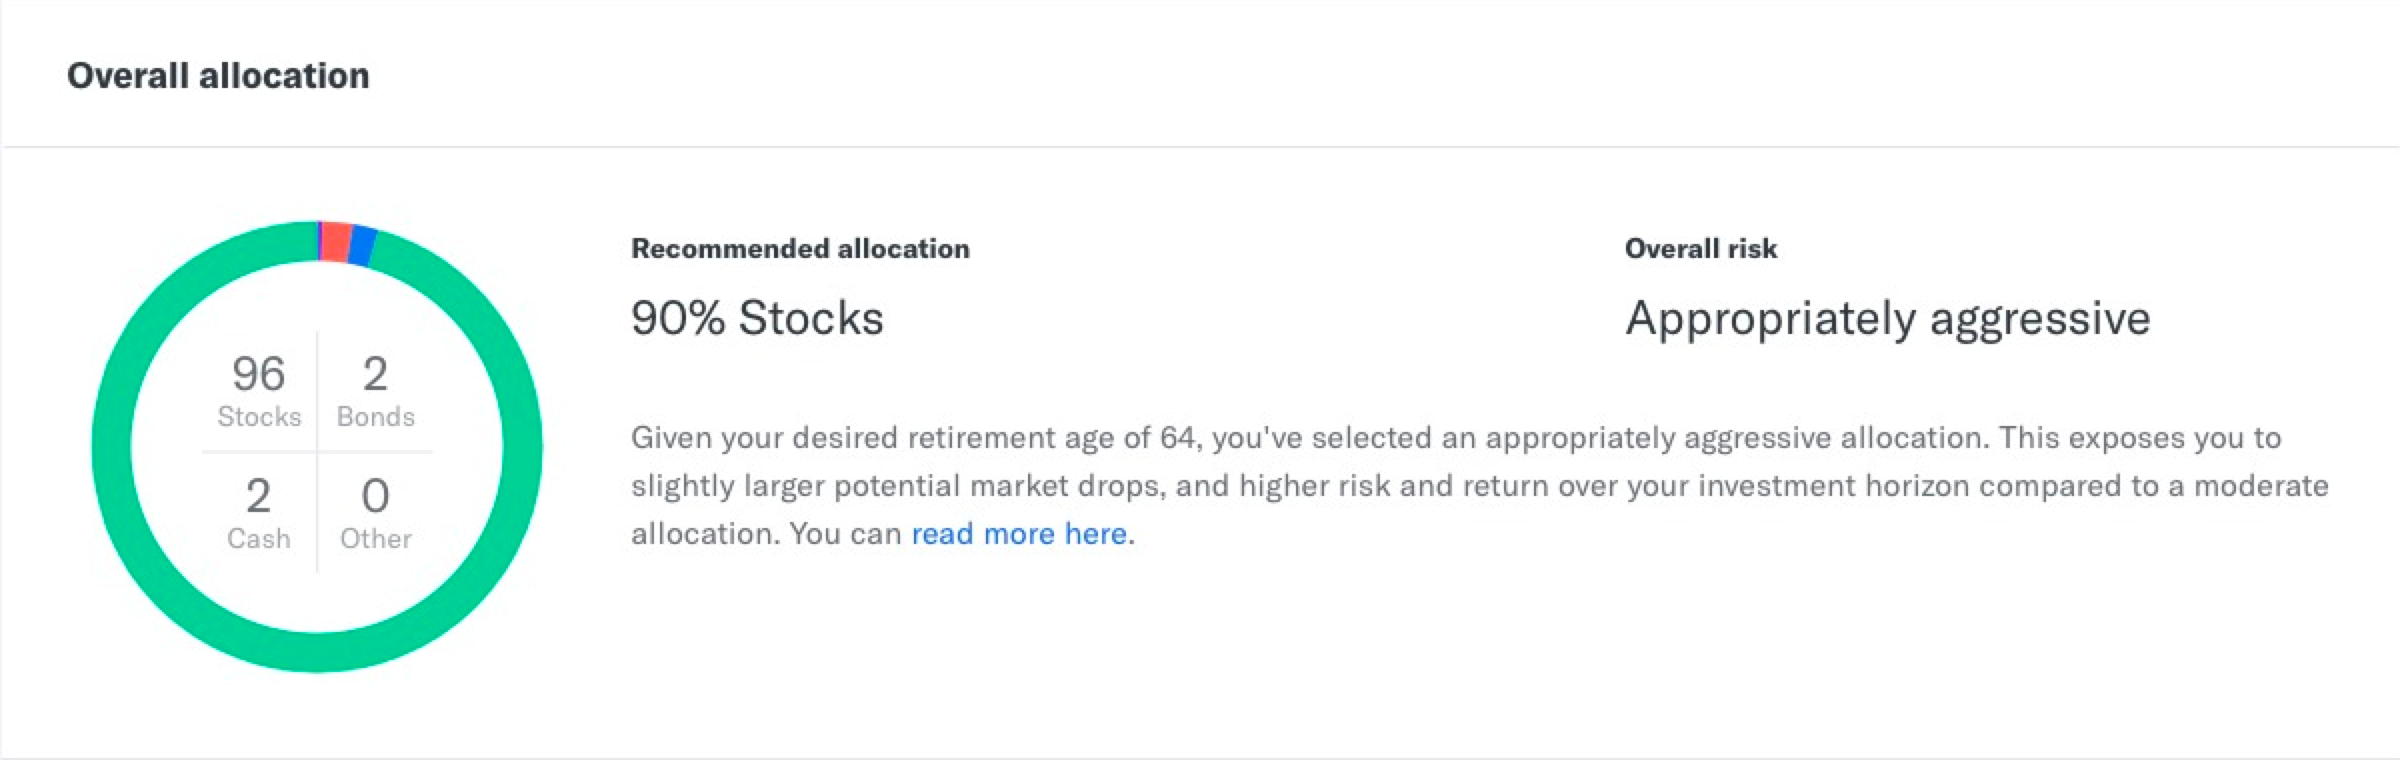
Task: Click the Overall allocation heading
Action: point(218,76)
